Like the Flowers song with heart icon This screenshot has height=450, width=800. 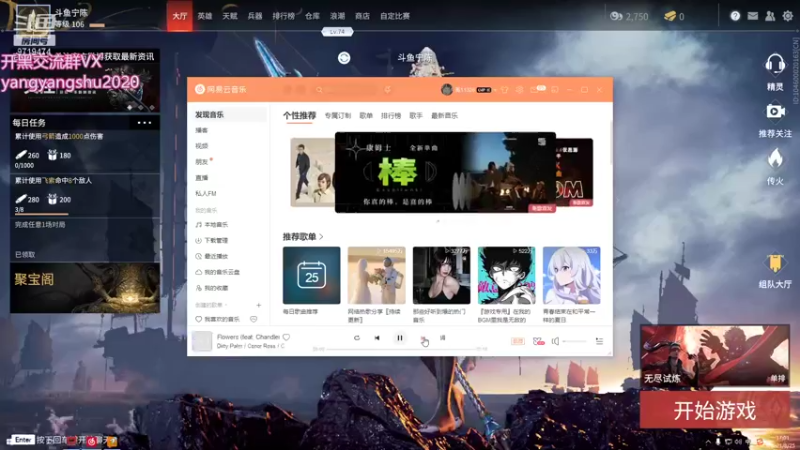[x=286, y=337]
